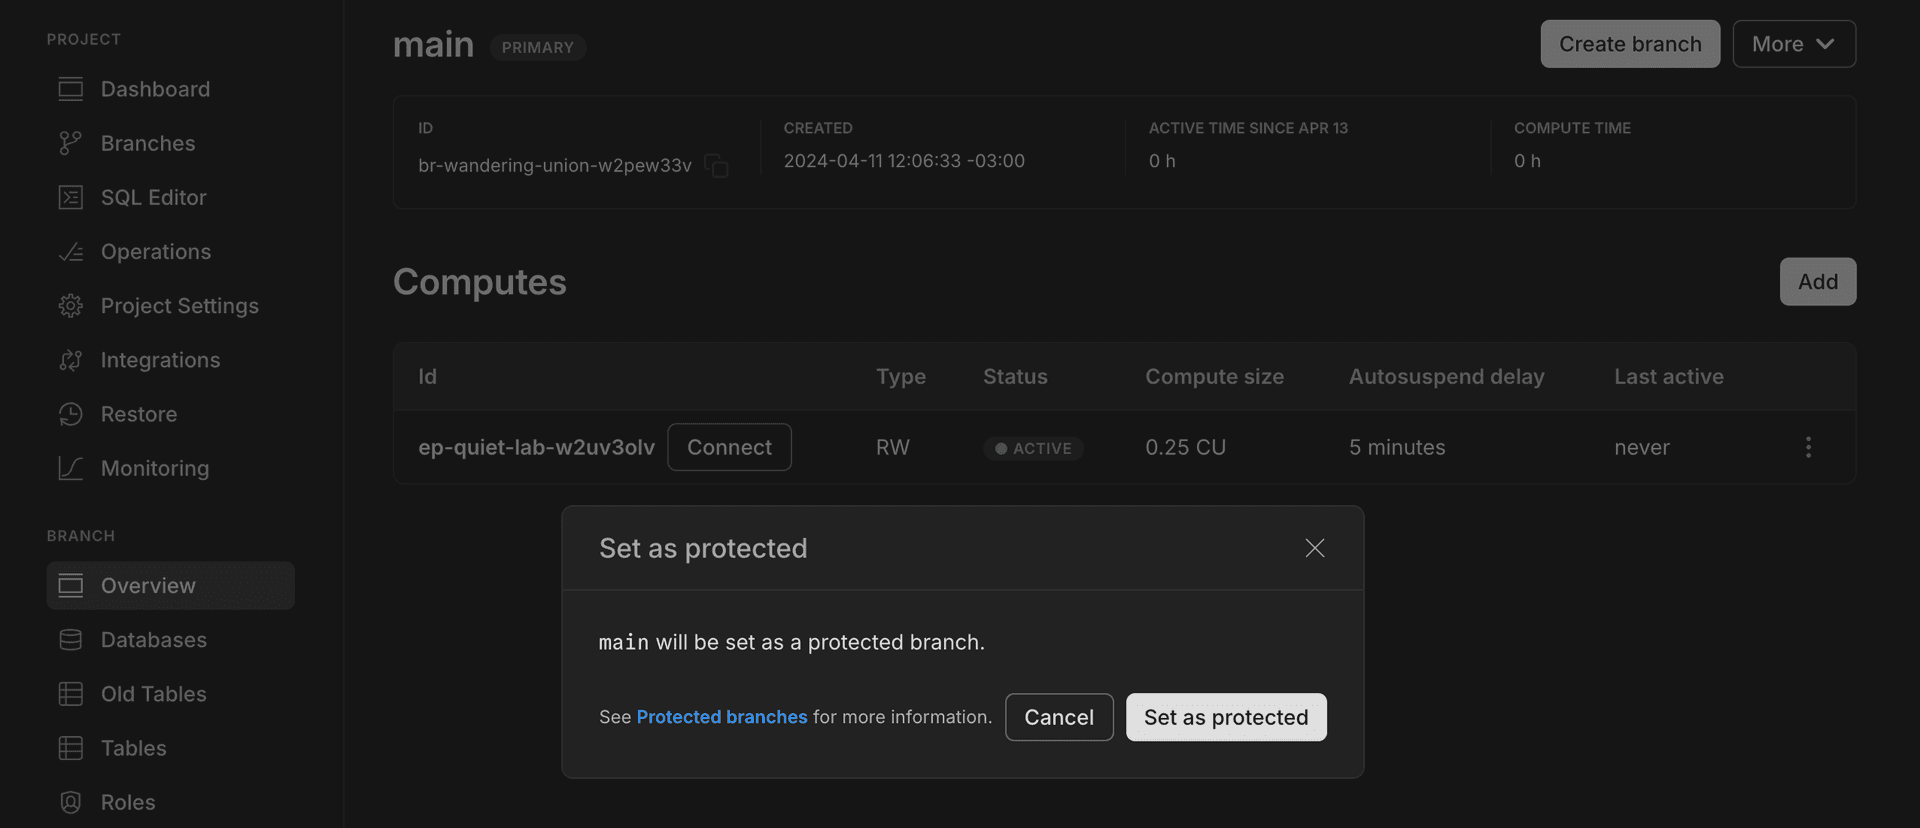Click the Monitoring chart icon
This screenshot has height=828, width=1920.
(x=70, y=468)
